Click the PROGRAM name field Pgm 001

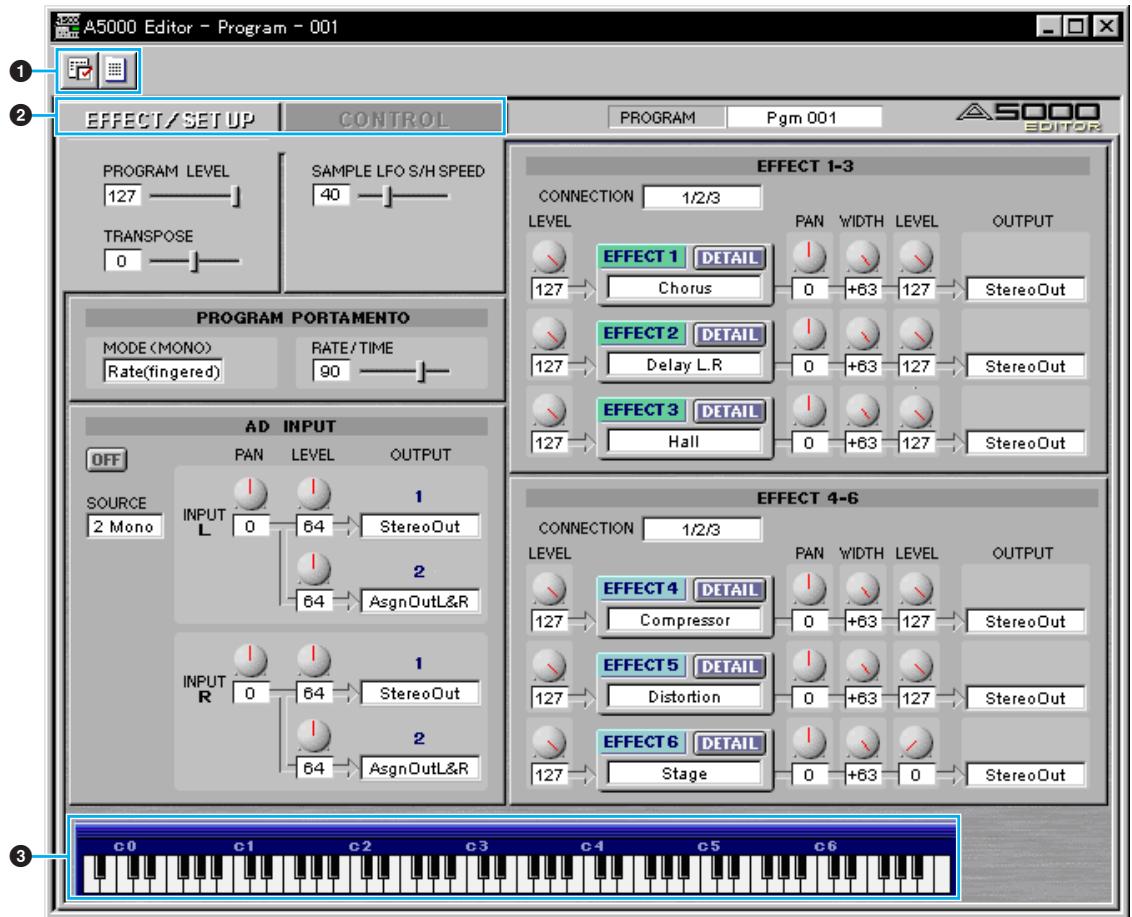(803, 117)
